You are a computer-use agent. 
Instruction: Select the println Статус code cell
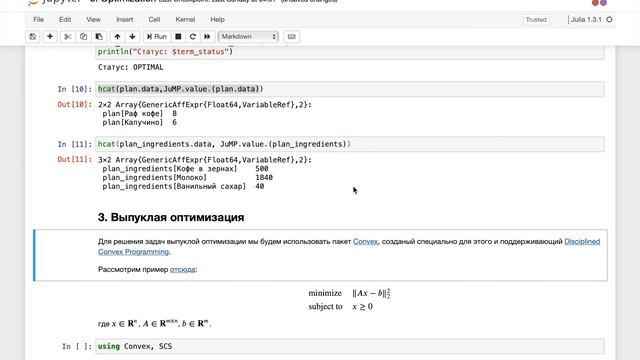(x=350, y=52)
